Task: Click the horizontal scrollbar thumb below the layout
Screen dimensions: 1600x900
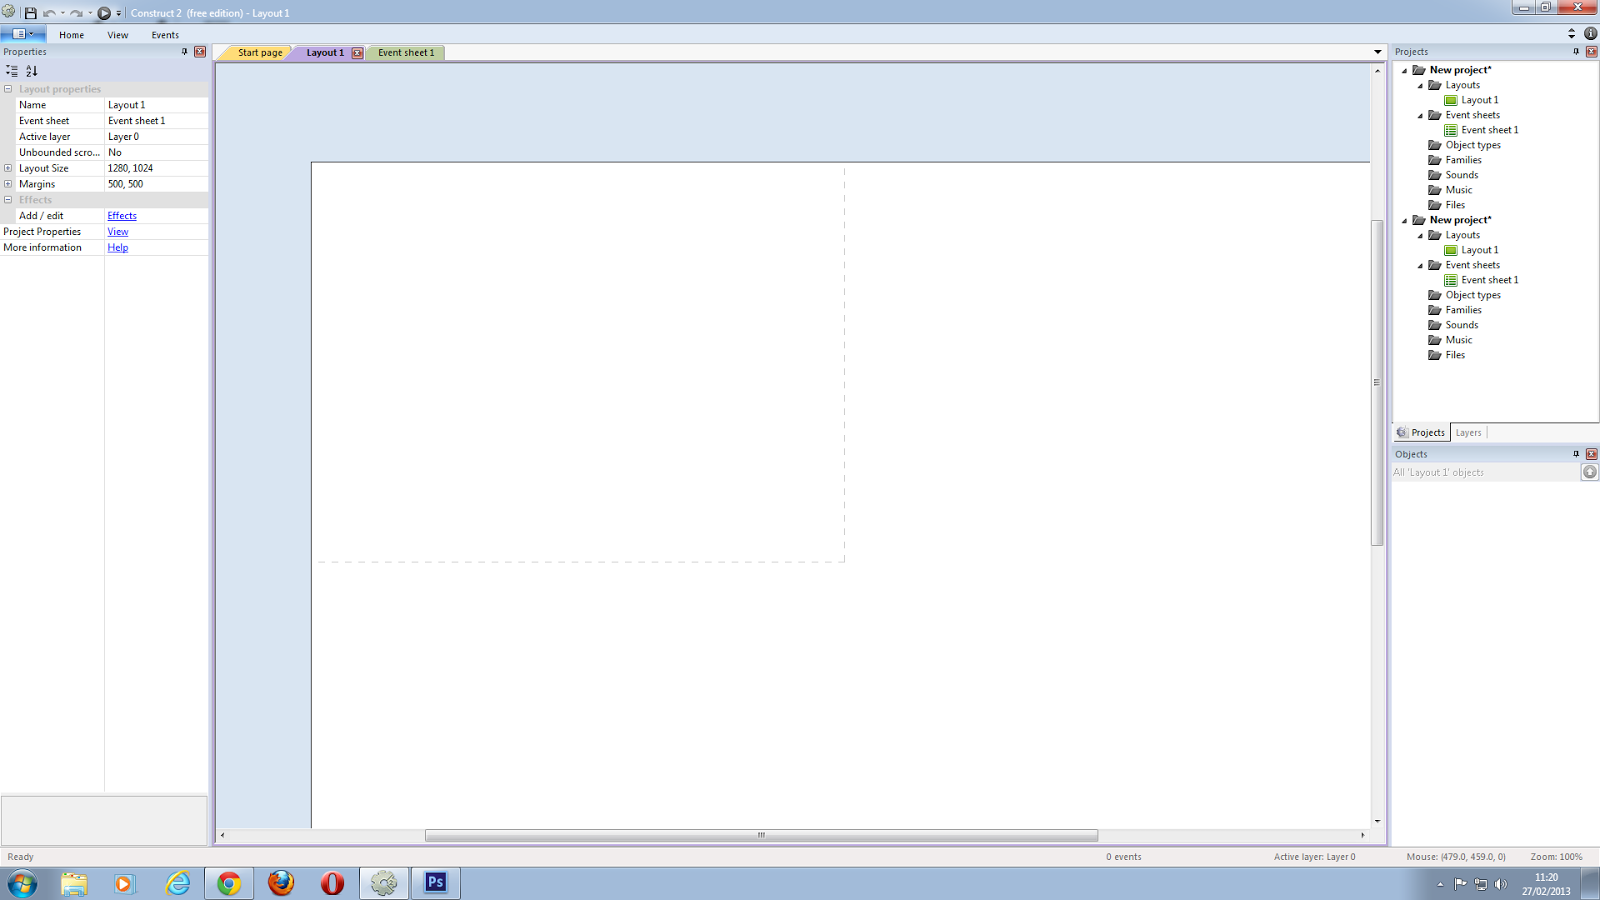Action: [761, 835]
